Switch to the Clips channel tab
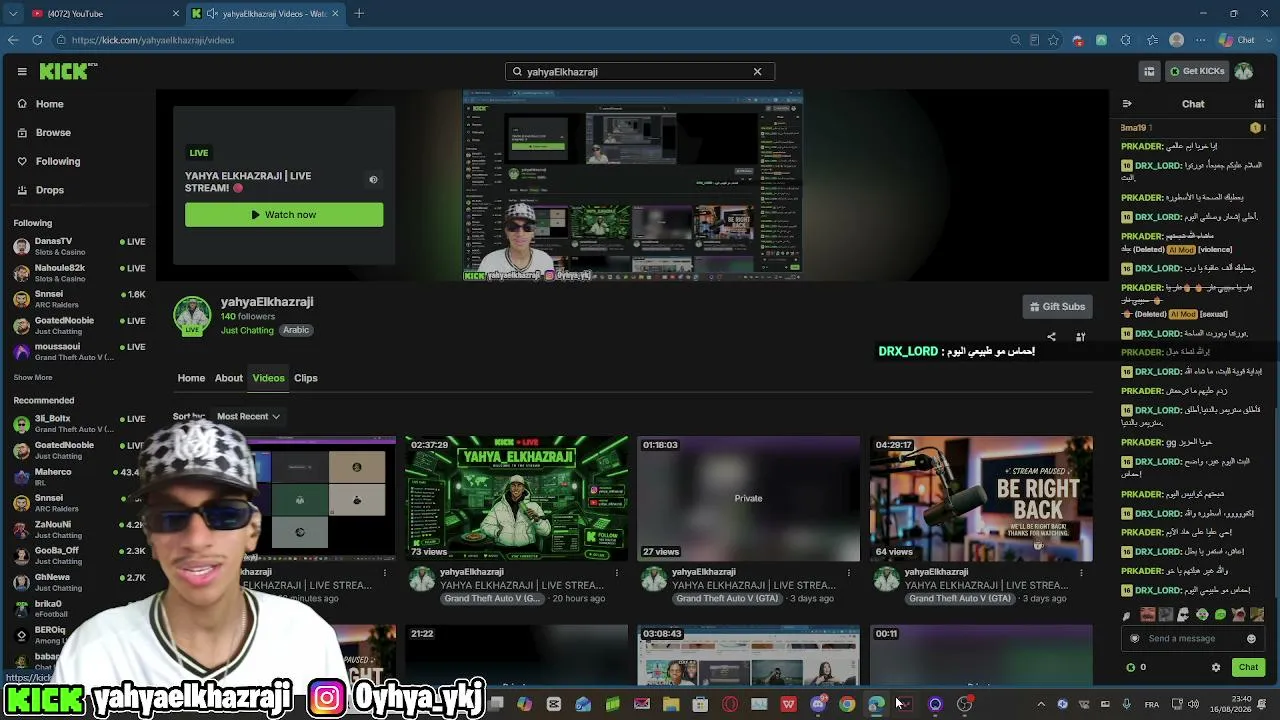The height and width of the screenshot is (720, 1280). (306, 378)
